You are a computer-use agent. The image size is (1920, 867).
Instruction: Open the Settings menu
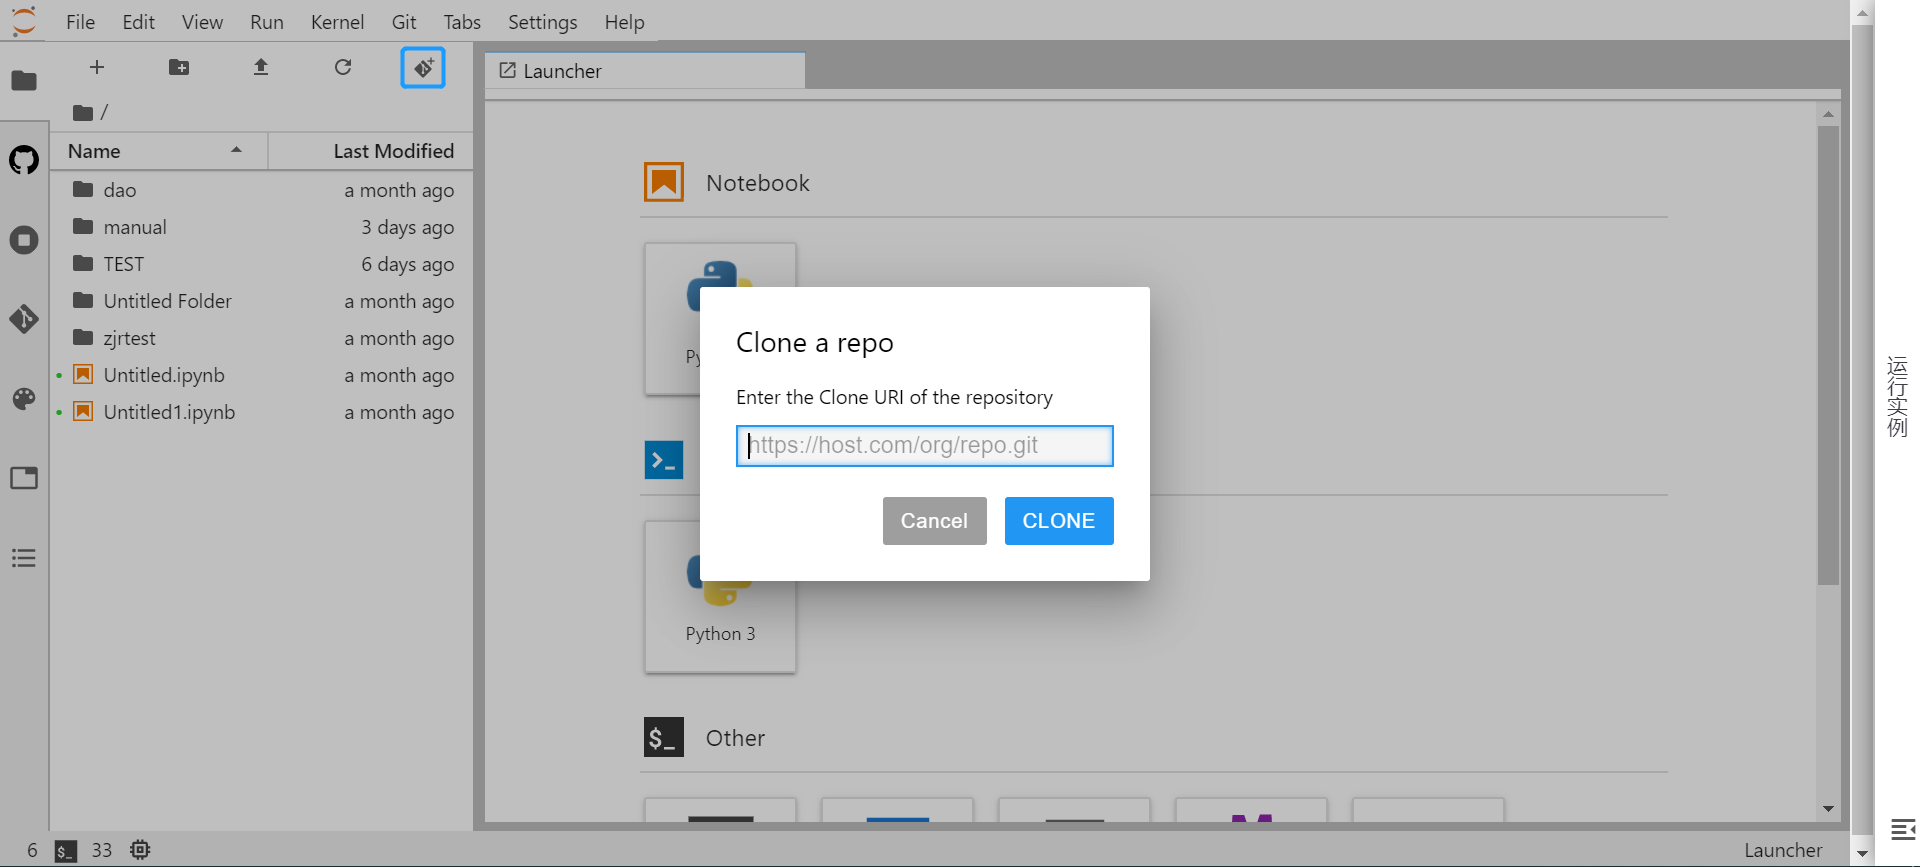pyautogui.click(x=543, y=22)
